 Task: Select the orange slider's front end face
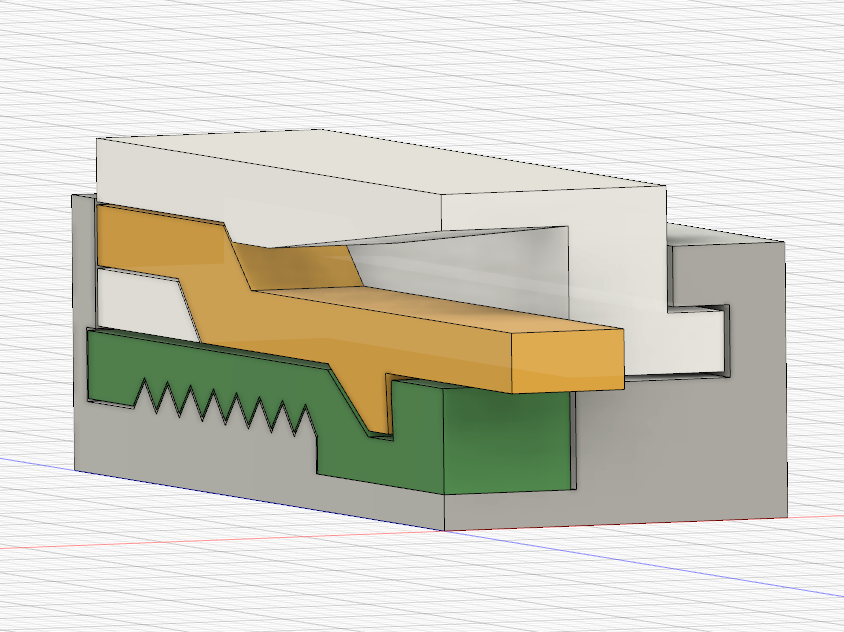click(567, 359)
